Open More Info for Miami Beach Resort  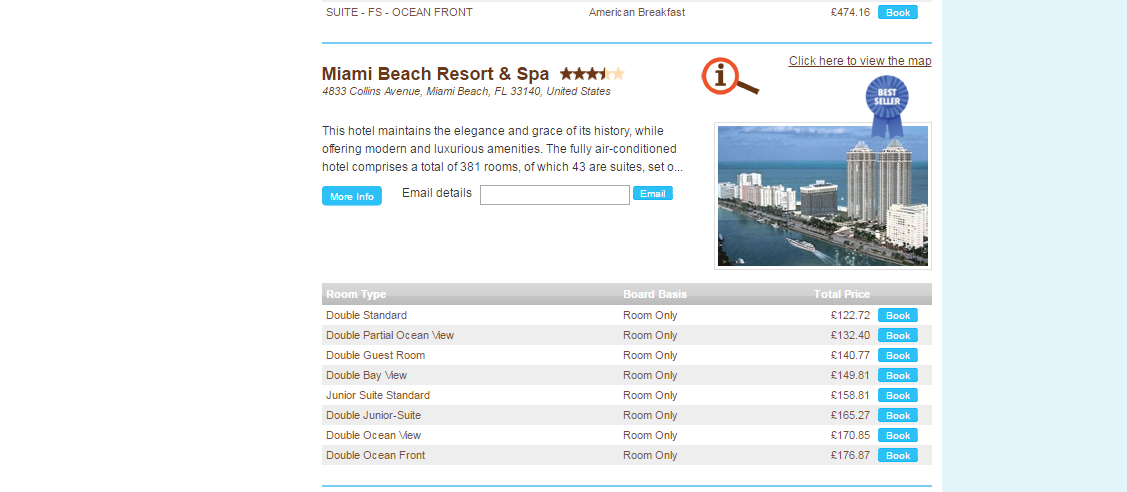[x=351, y=196]
